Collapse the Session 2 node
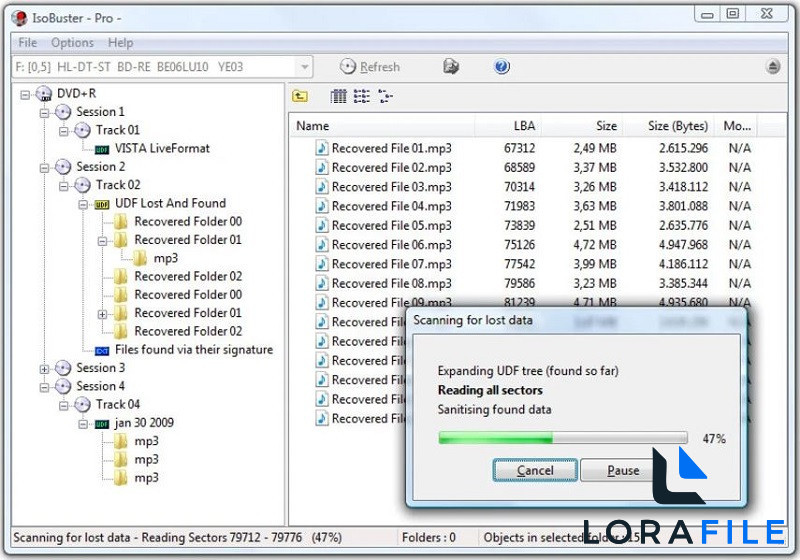This screenshot has height=560, width=800. click(x=44, y=168)
